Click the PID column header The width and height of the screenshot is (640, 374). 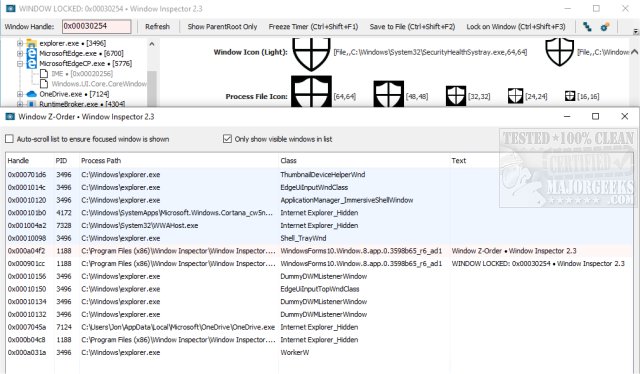coord(67,160)
